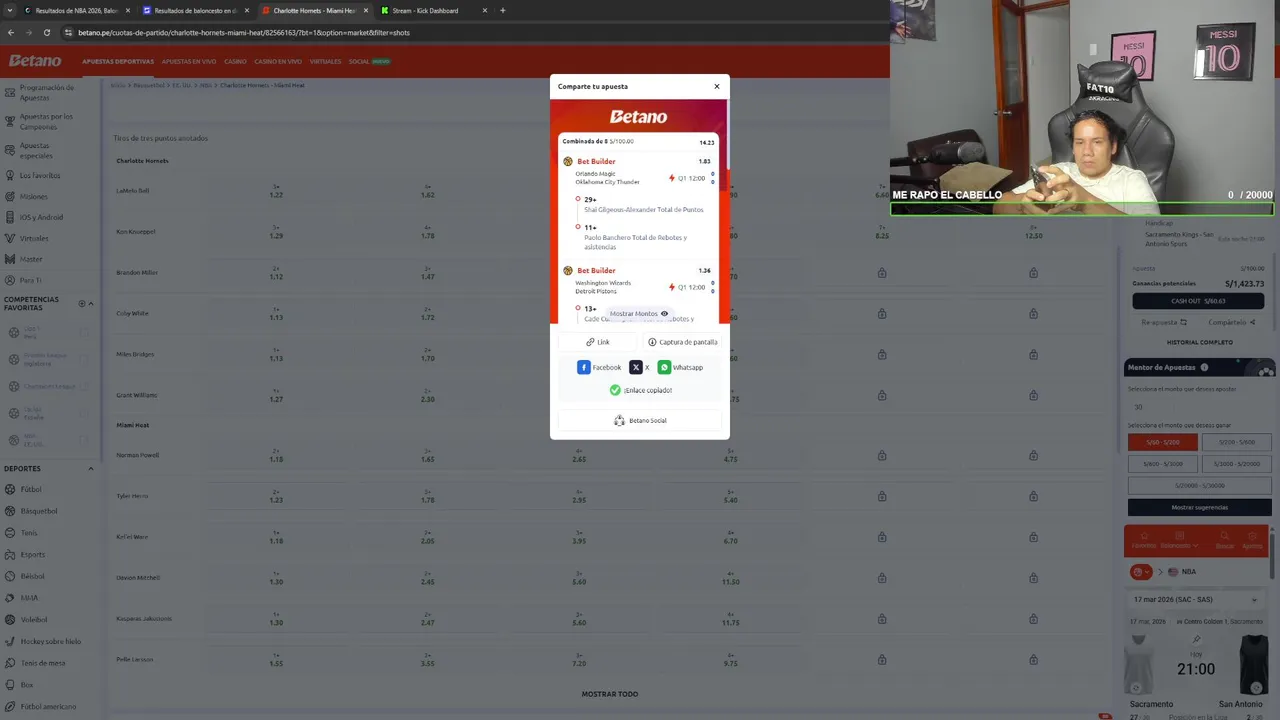Select Fútbol americano sport
This screenshot has height=720, width=1280.
[x=48, y=706]
